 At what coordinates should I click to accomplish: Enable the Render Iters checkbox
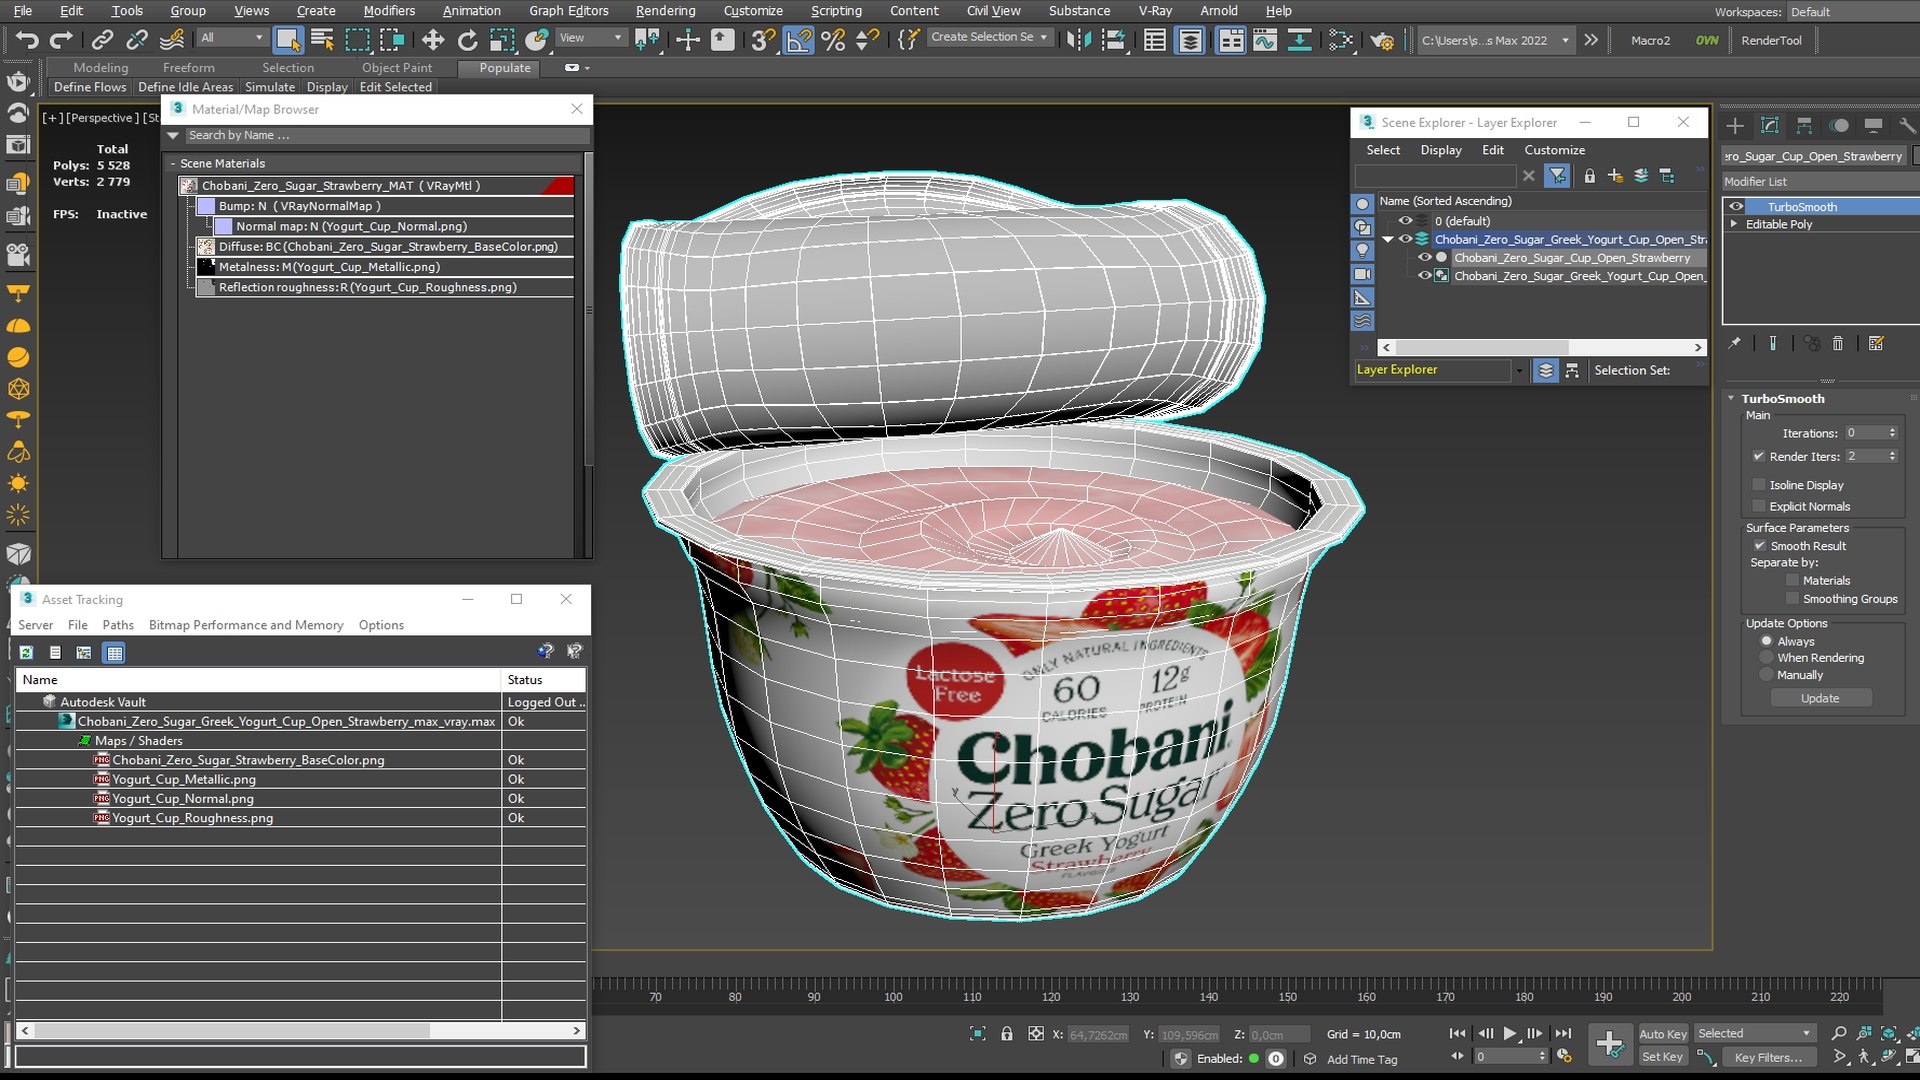(x=1759, y=456)
